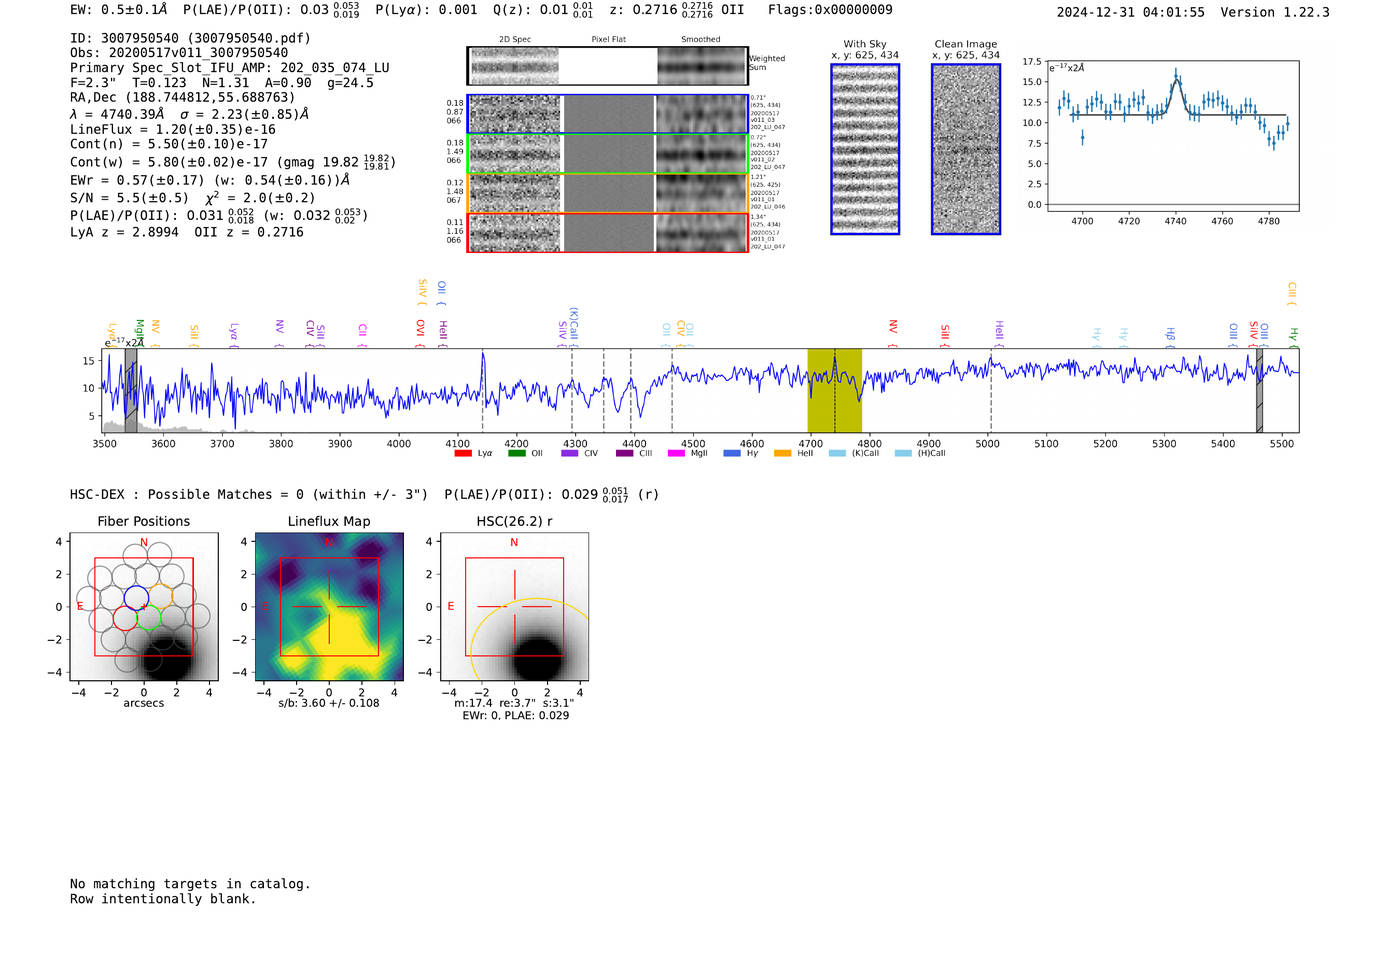Click the Weighted Sum smoothed spectrum panel
The height and width of the screenshot is (953, 1400).
click(x=702, y=66)
